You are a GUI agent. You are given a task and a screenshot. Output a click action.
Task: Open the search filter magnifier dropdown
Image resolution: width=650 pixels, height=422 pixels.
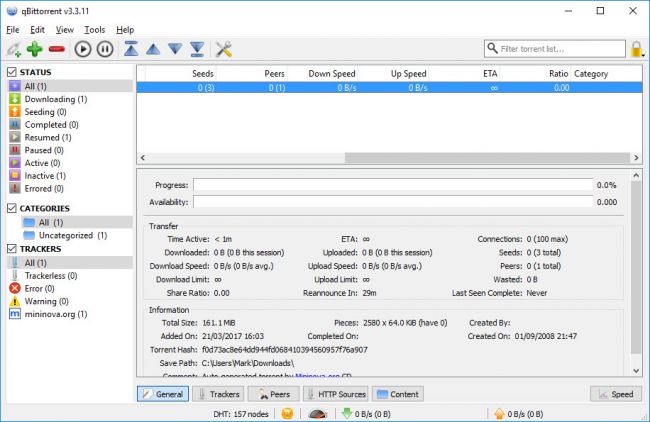click(x=493, y=48)
